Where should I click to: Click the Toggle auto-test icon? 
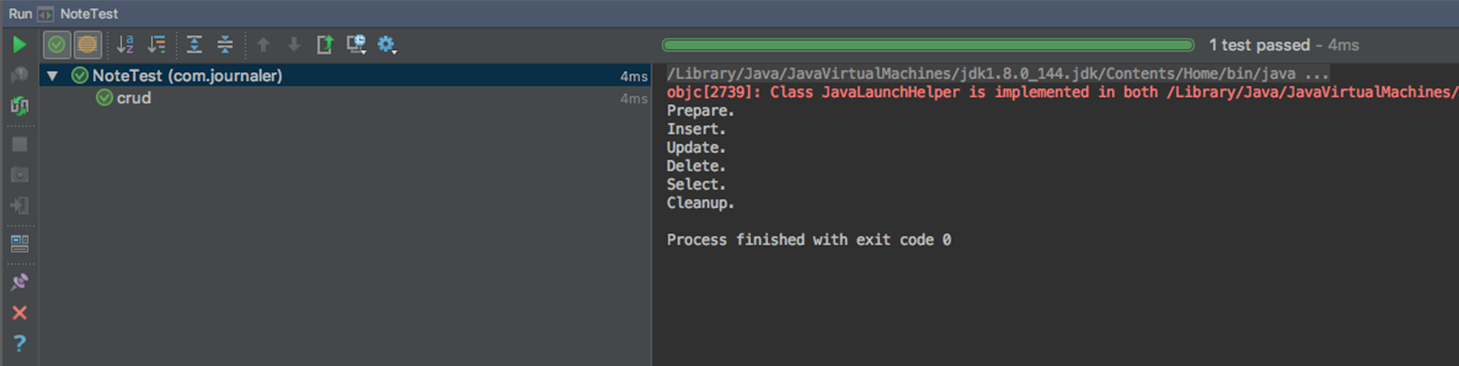point(19,106)
